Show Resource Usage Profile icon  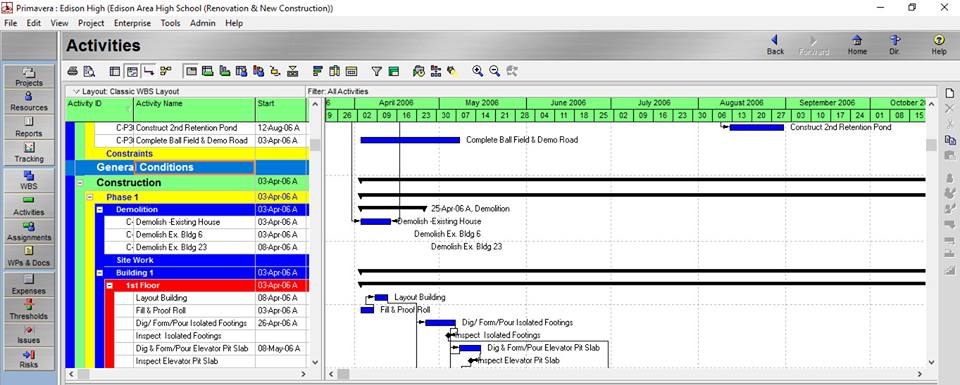(x=258, y=71)
